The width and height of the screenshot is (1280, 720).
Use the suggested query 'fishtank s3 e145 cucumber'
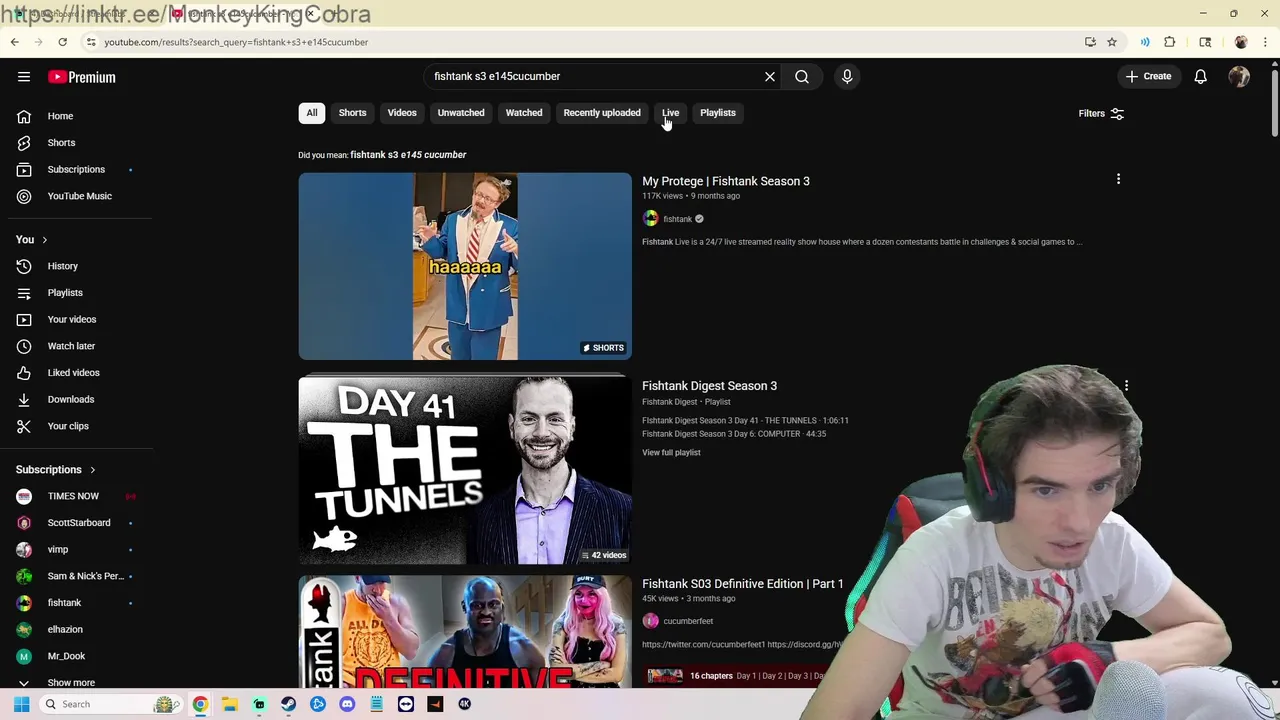pyautogui.click(x=408, y=155)
